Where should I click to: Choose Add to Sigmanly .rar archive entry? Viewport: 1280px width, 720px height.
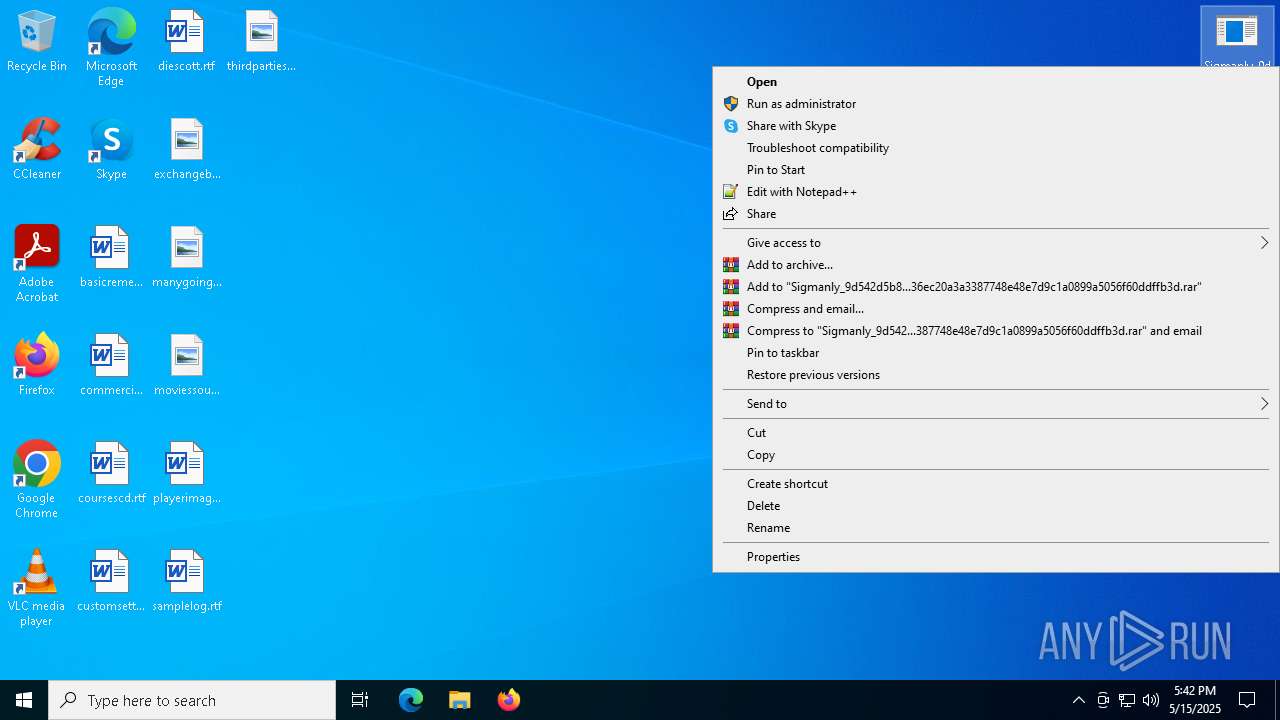tap(996, 287)
